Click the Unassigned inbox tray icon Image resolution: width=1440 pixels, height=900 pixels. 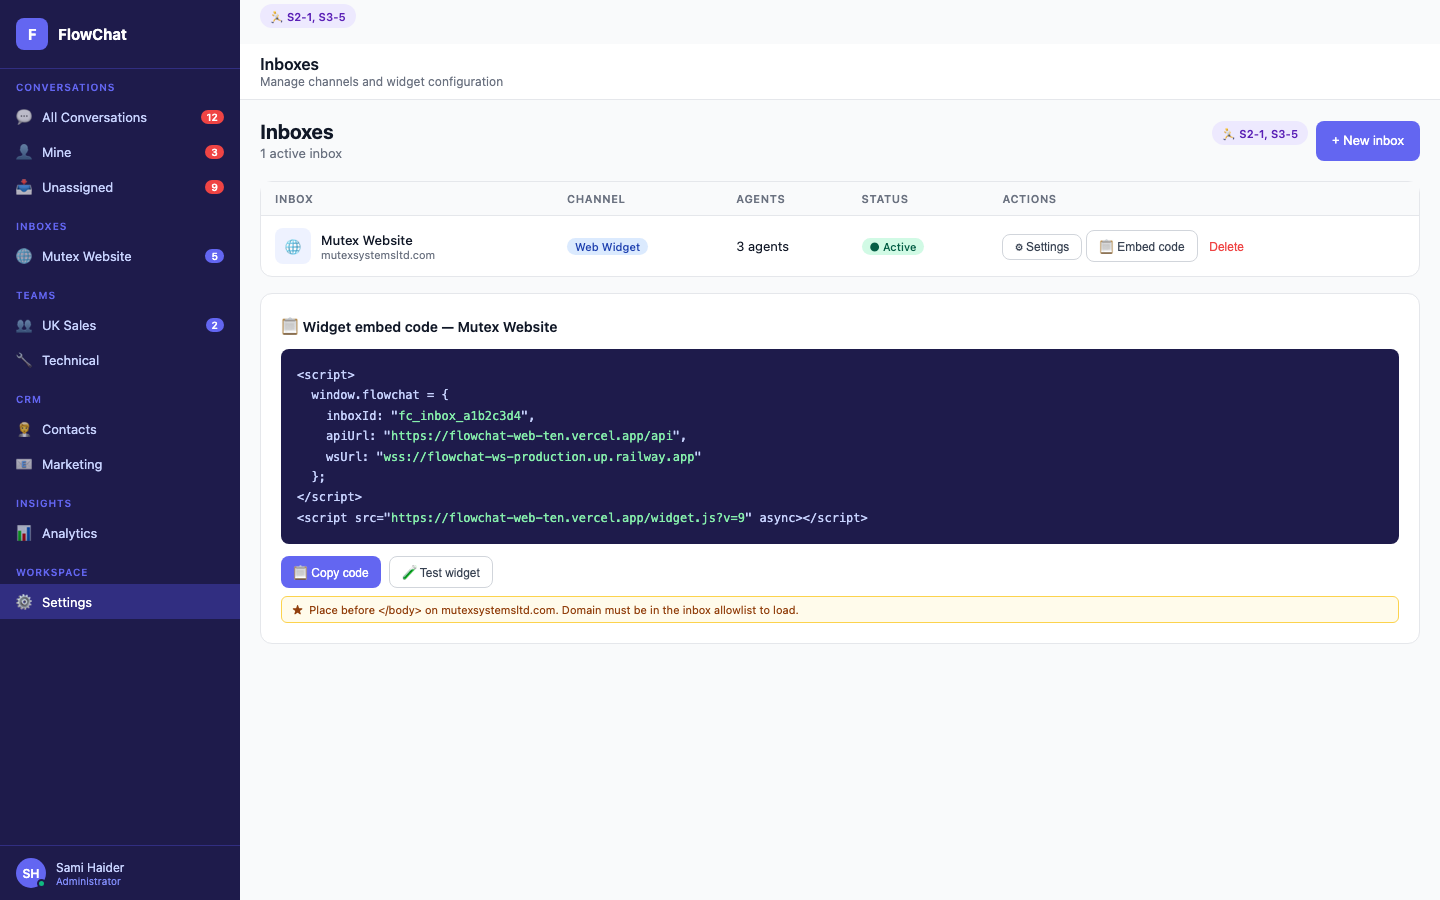(x=24, y=187)
